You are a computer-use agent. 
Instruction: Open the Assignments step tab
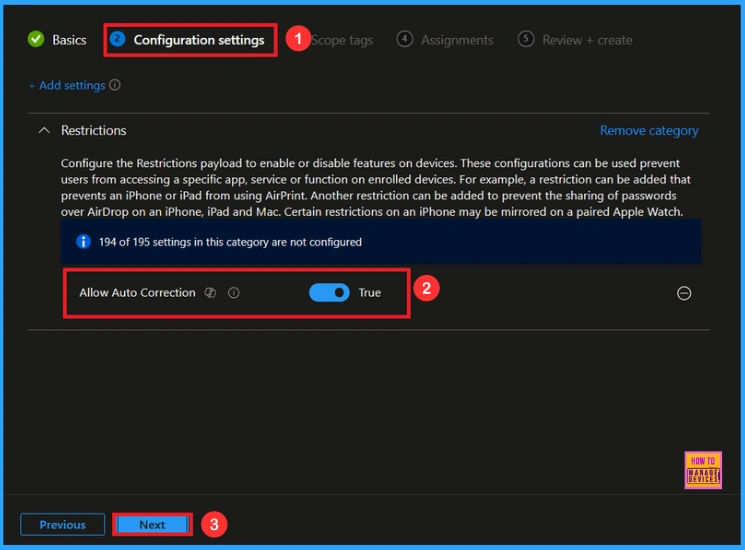[445, 40]
